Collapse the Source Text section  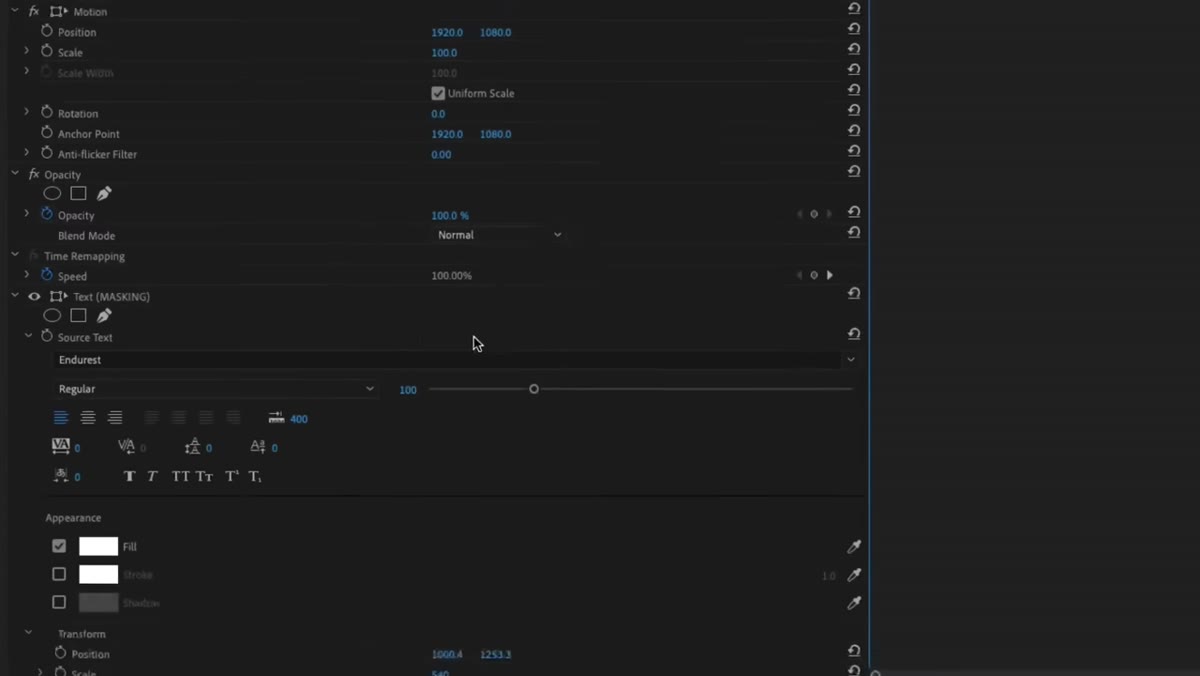pyautogui.click(x=28, y=336)
